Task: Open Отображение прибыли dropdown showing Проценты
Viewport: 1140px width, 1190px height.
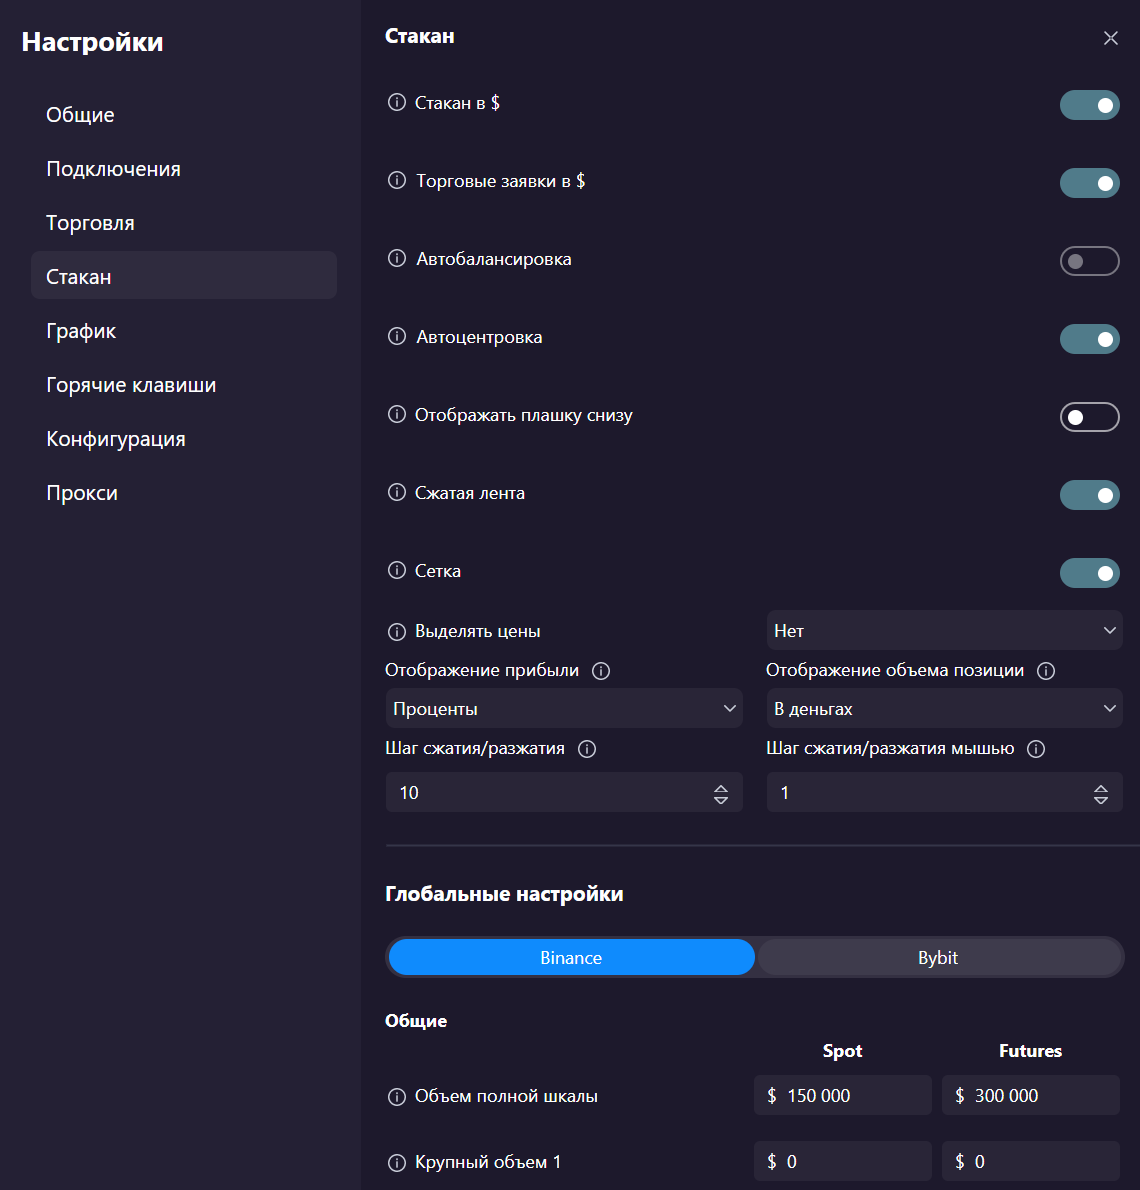Action: point(564,708)
